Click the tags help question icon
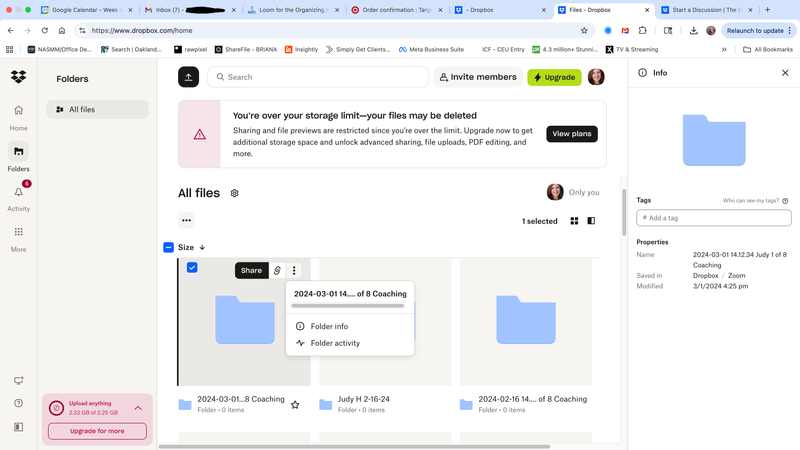800x450 pixels. (x=785, y=201)
